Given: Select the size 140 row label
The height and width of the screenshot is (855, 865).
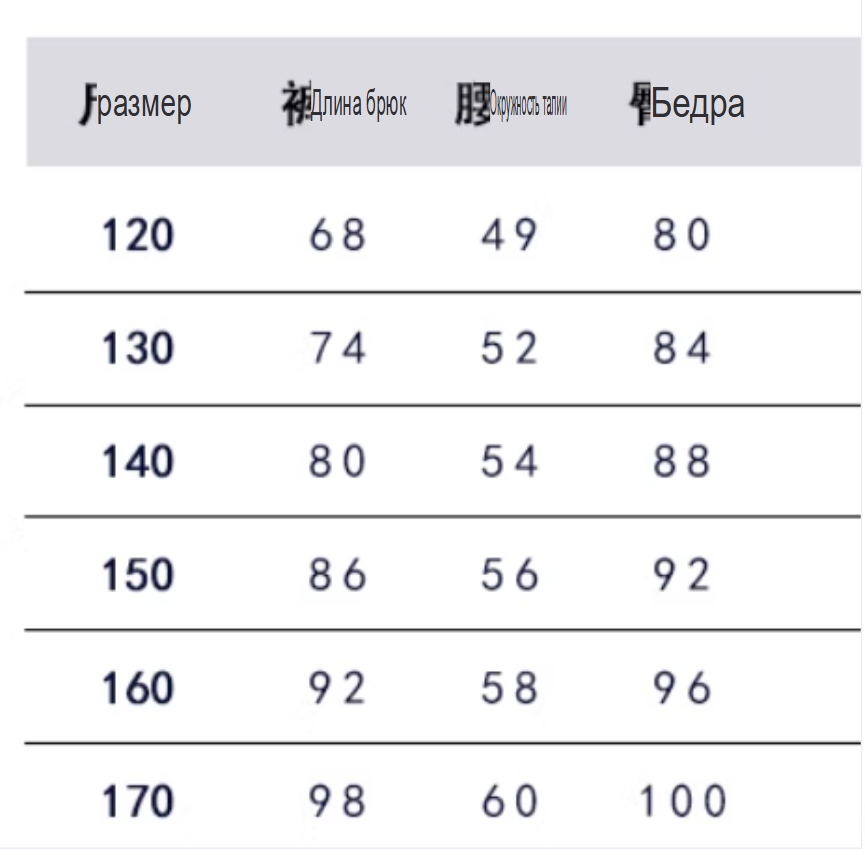Looking at the screenshot, I should pos(138,462).
